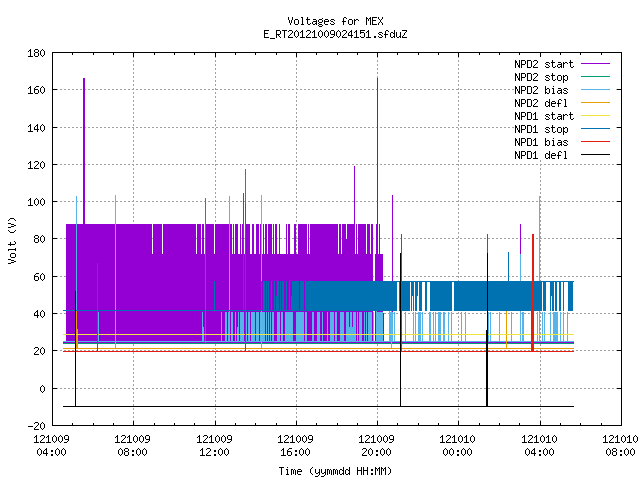640x480 pixels.
Task: Click the 60 y-axis tick label
Action: [40, 277]
